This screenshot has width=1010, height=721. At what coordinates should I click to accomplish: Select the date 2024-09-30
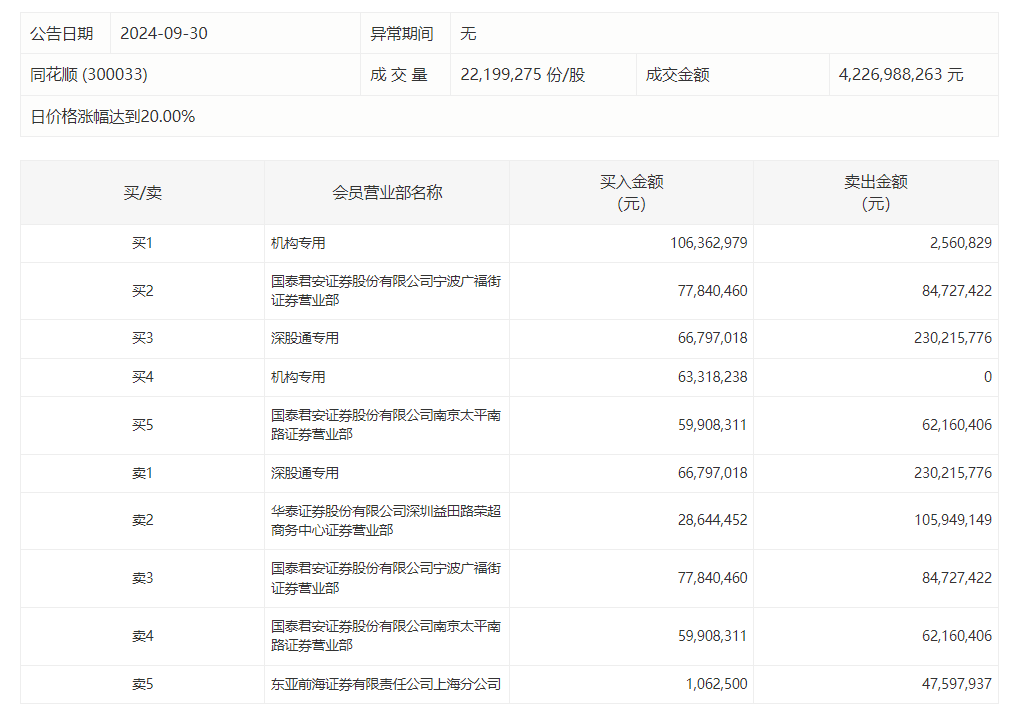[x=164, y=34]
